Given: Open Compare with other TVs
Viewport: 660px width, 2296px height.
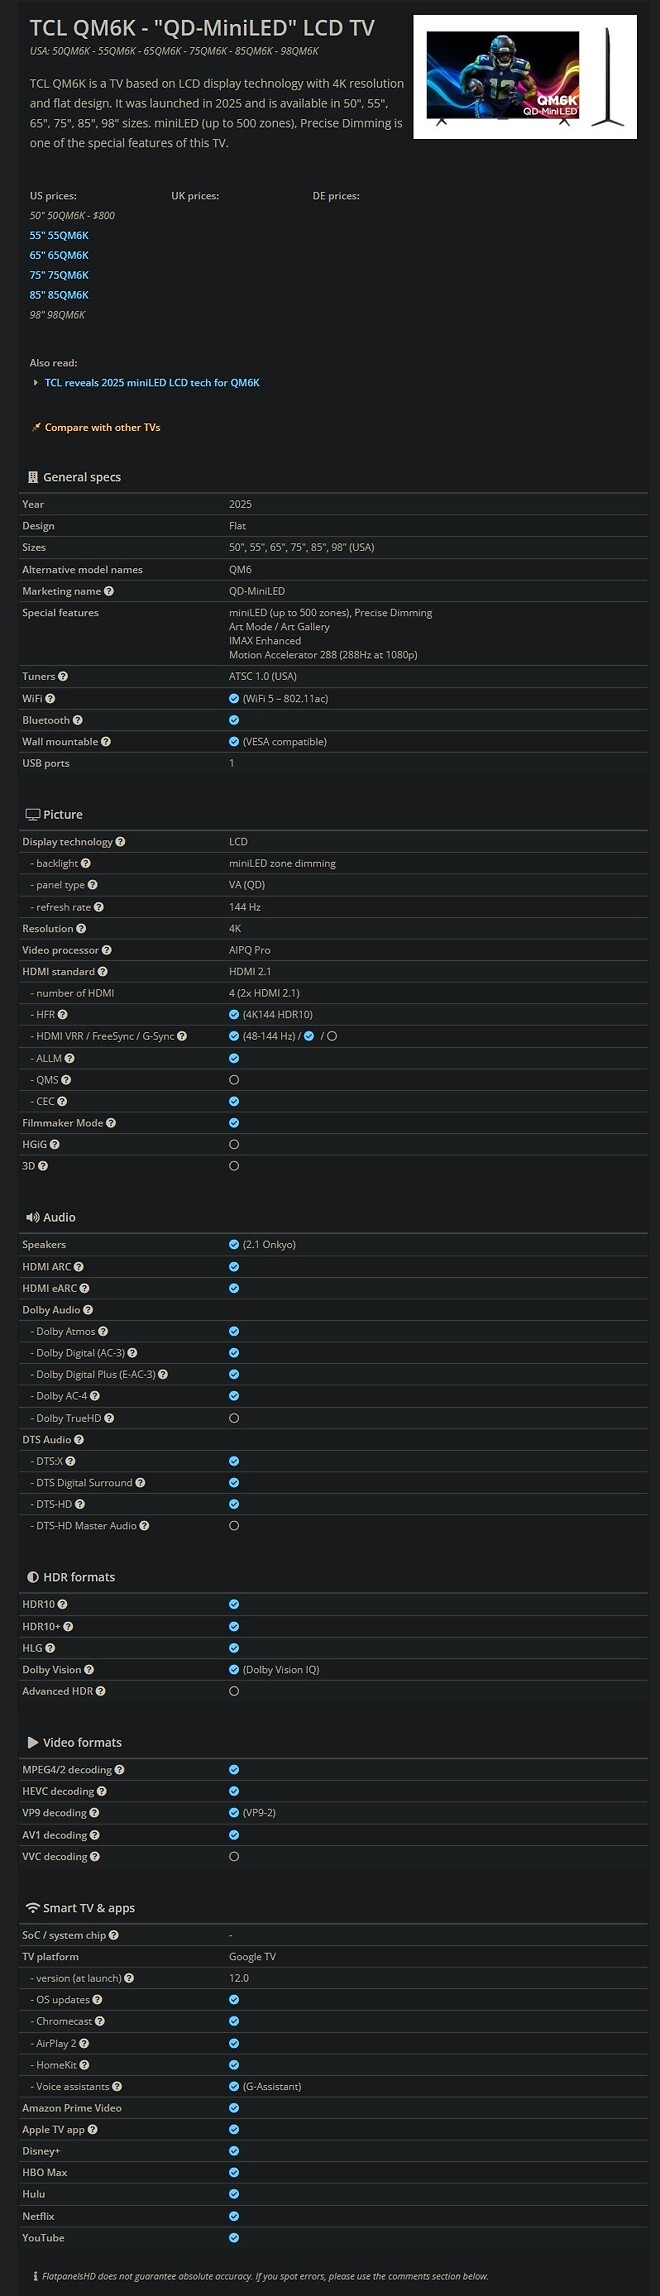Looking at the screenshot, I should point(102,428).
